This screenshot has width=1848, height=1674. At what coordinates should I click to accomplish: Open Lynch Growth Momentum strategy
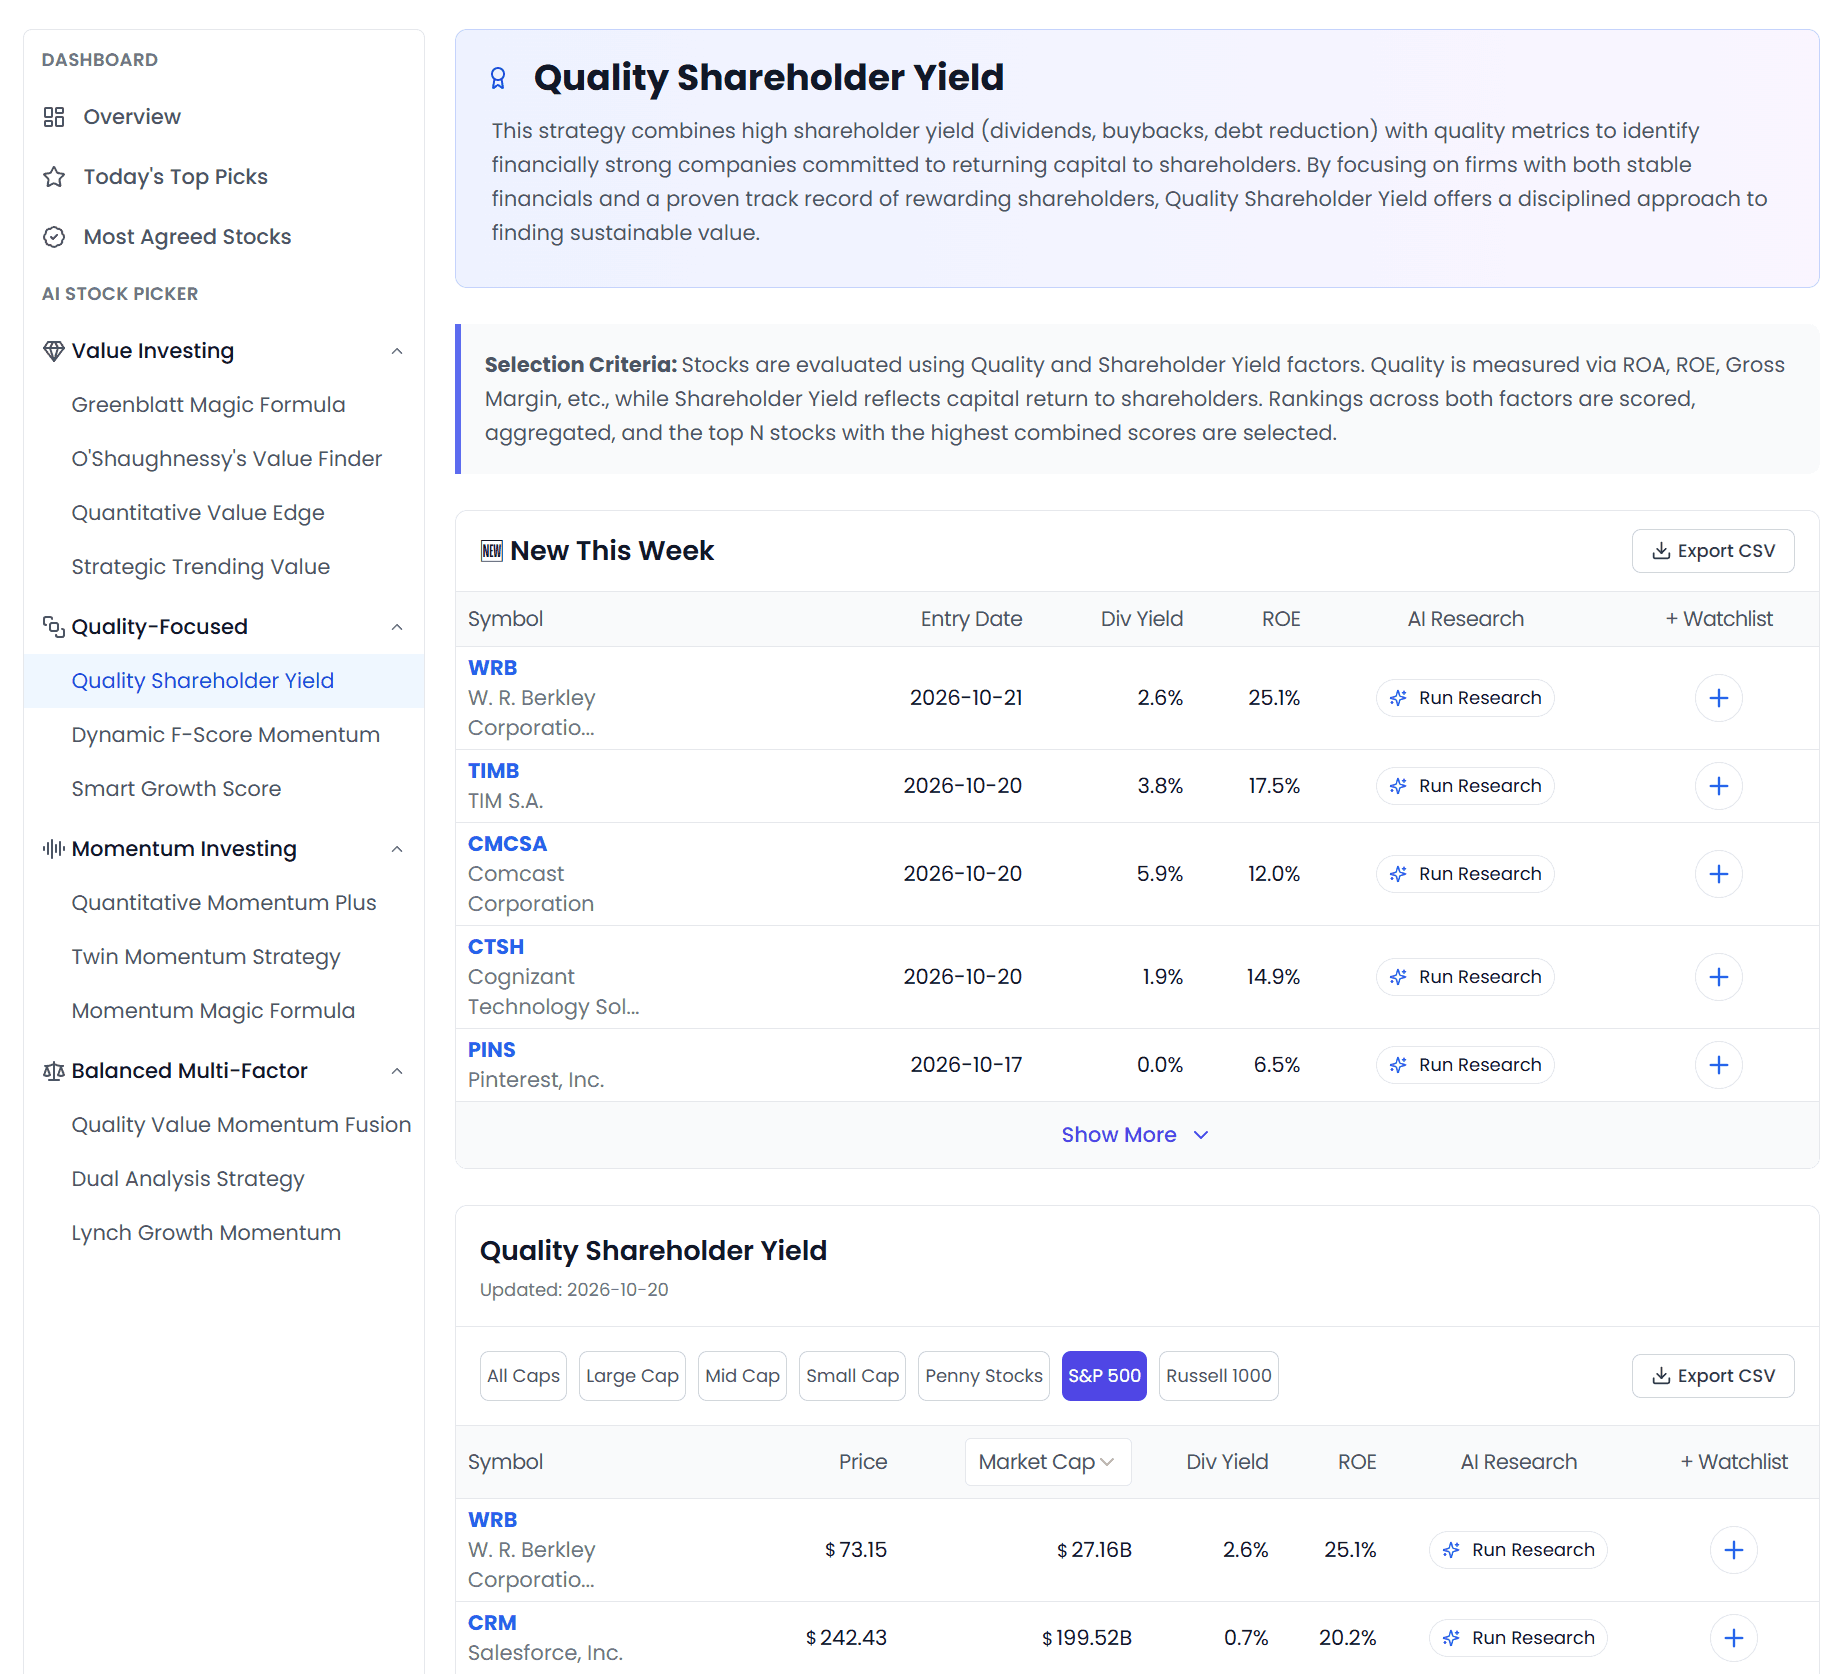(x=206, y=1233)
